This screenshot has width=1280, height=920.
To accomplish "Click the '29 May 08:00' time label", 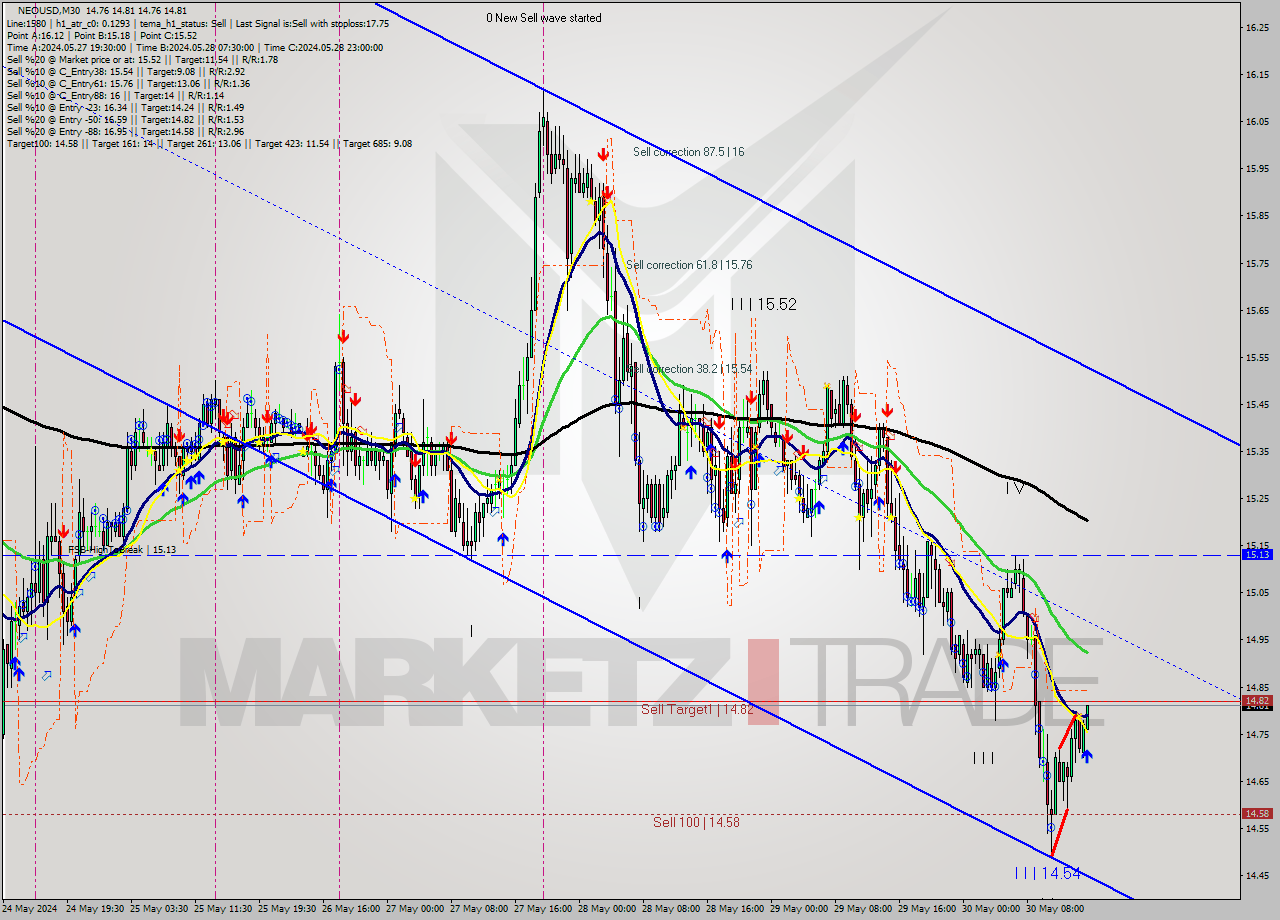I will tap(862, 909).
